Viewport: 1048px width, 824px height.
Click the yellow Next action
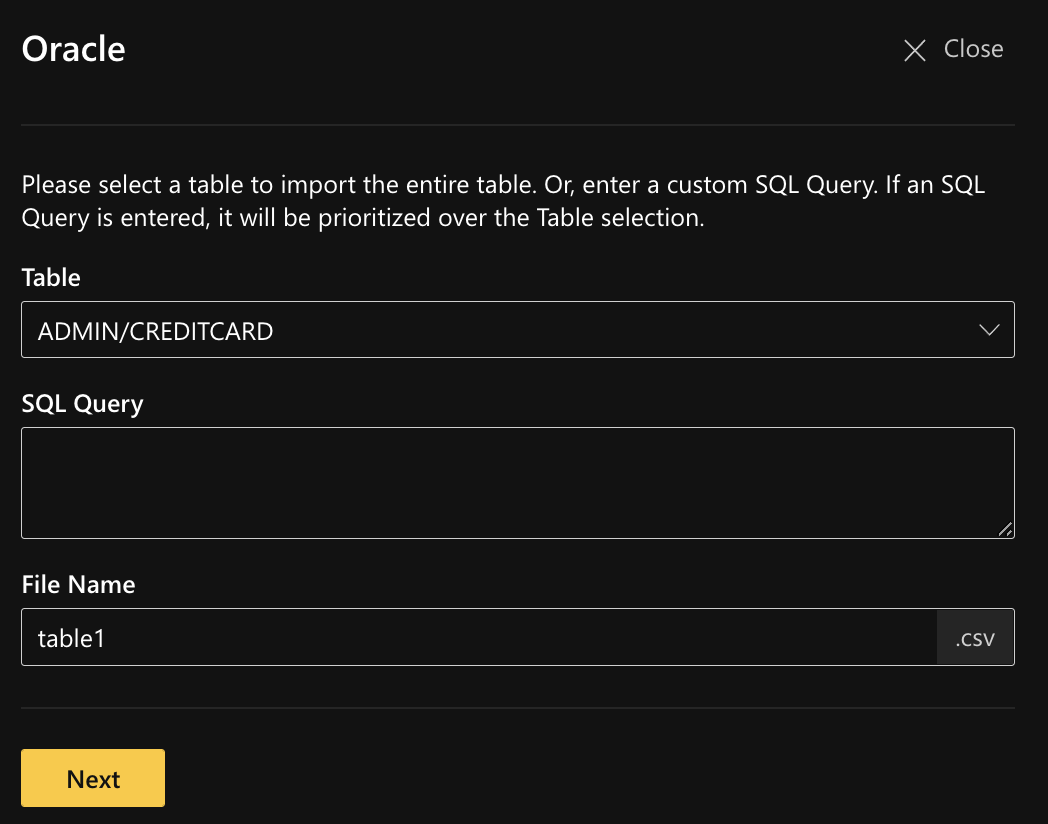(92, 778)
